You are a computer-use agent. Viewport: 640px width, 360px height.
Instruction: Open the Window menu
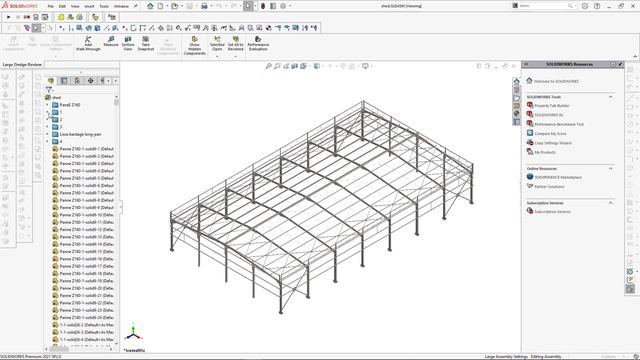pos(121,6)
